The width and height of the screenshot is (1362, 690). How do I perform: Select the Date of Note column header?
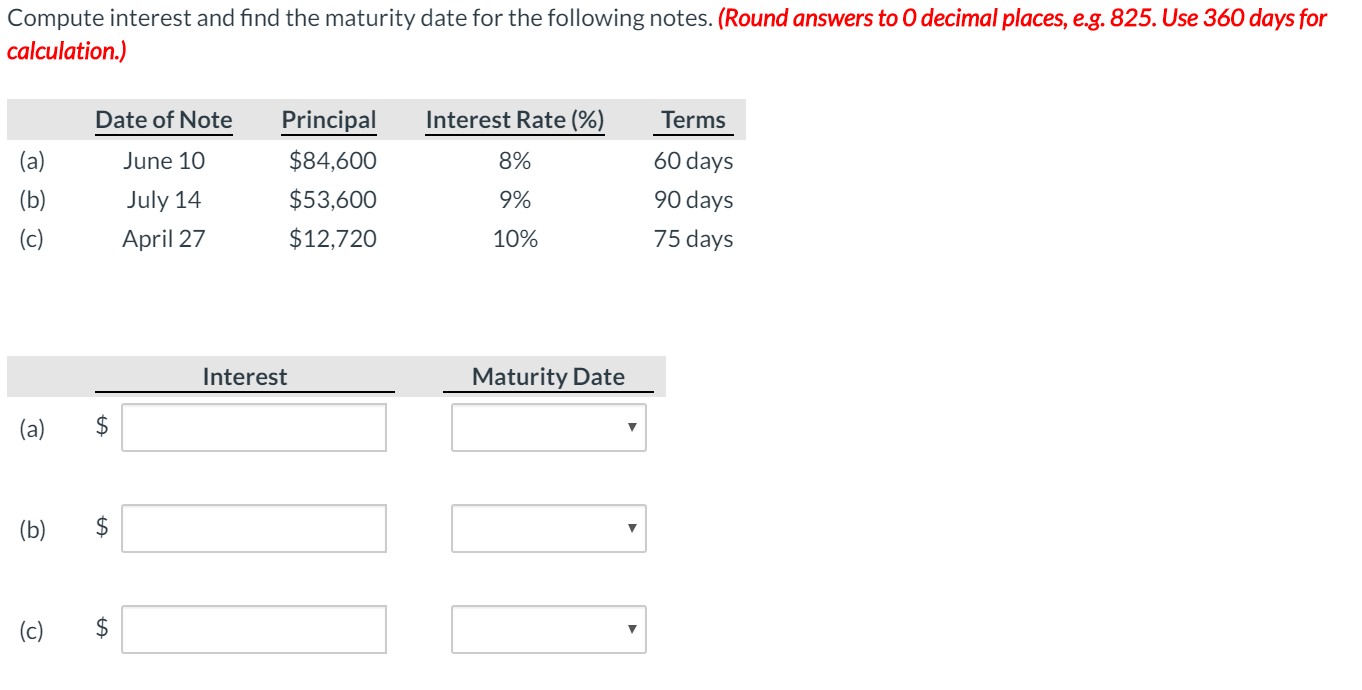pos(163,119)
